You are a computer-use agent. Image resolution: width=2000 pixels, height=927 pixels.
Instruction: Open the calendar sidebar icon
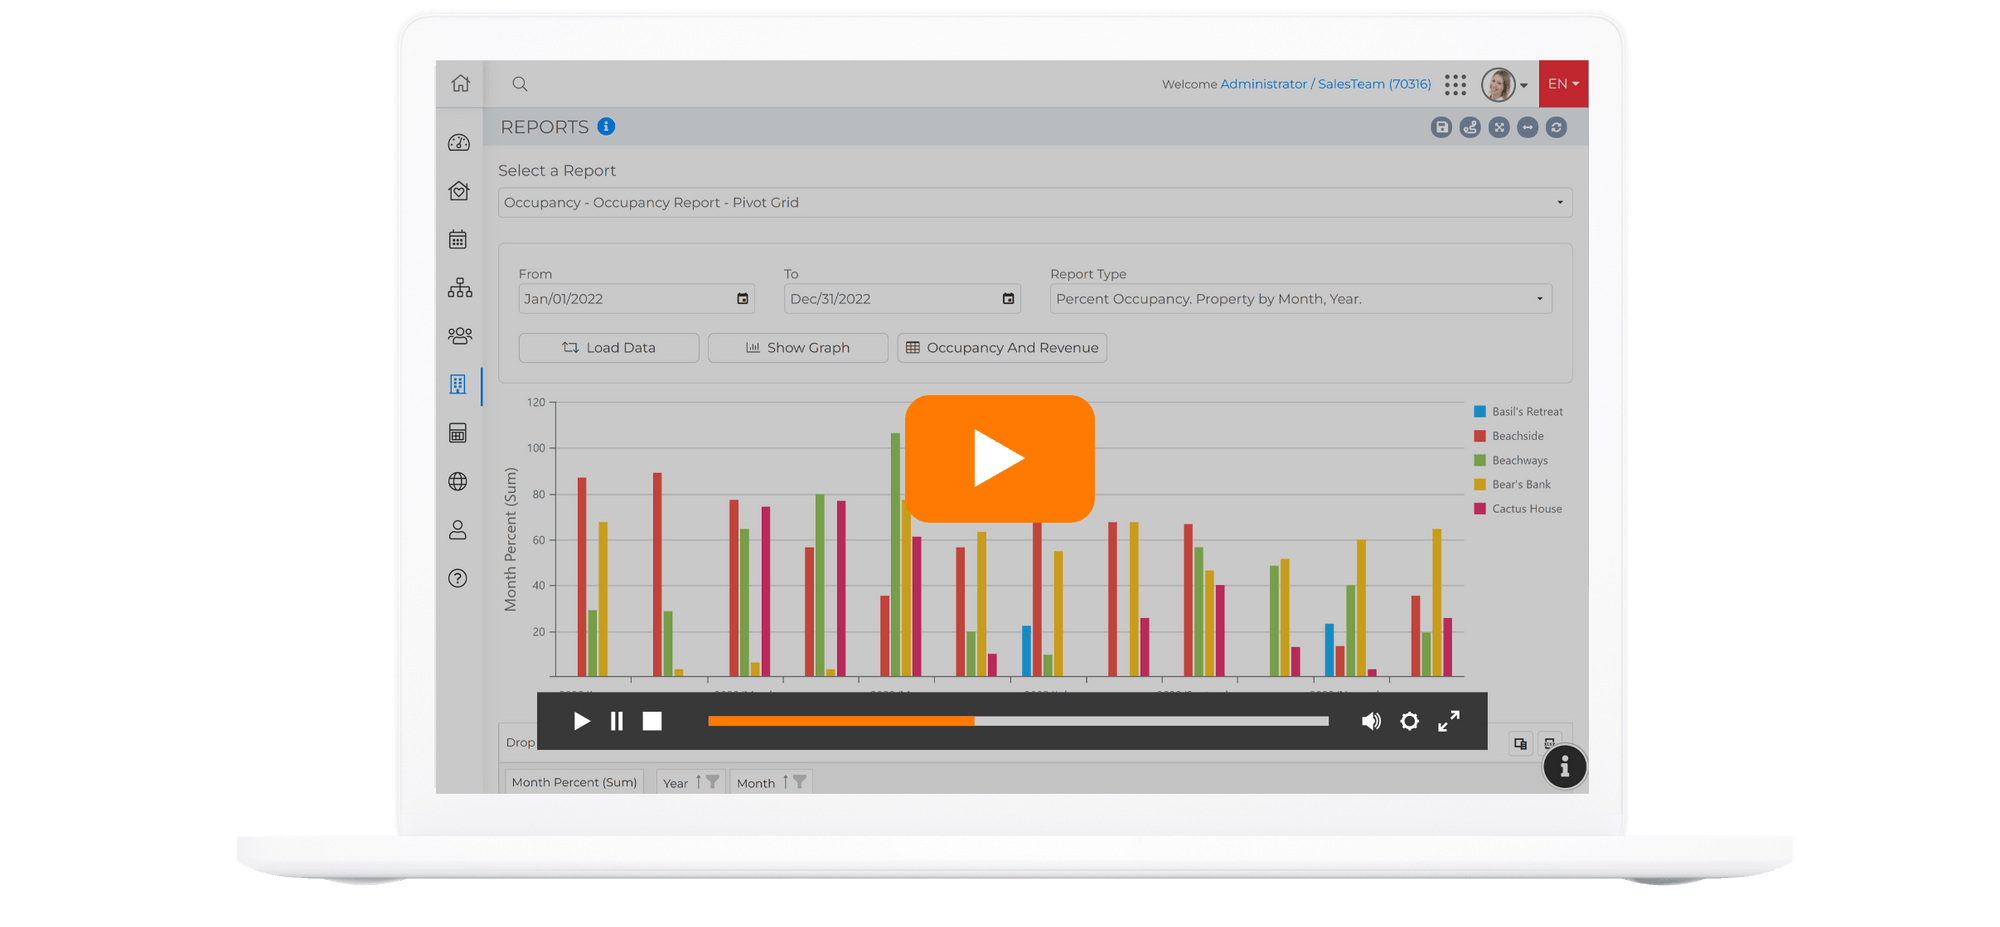[458, 239]
